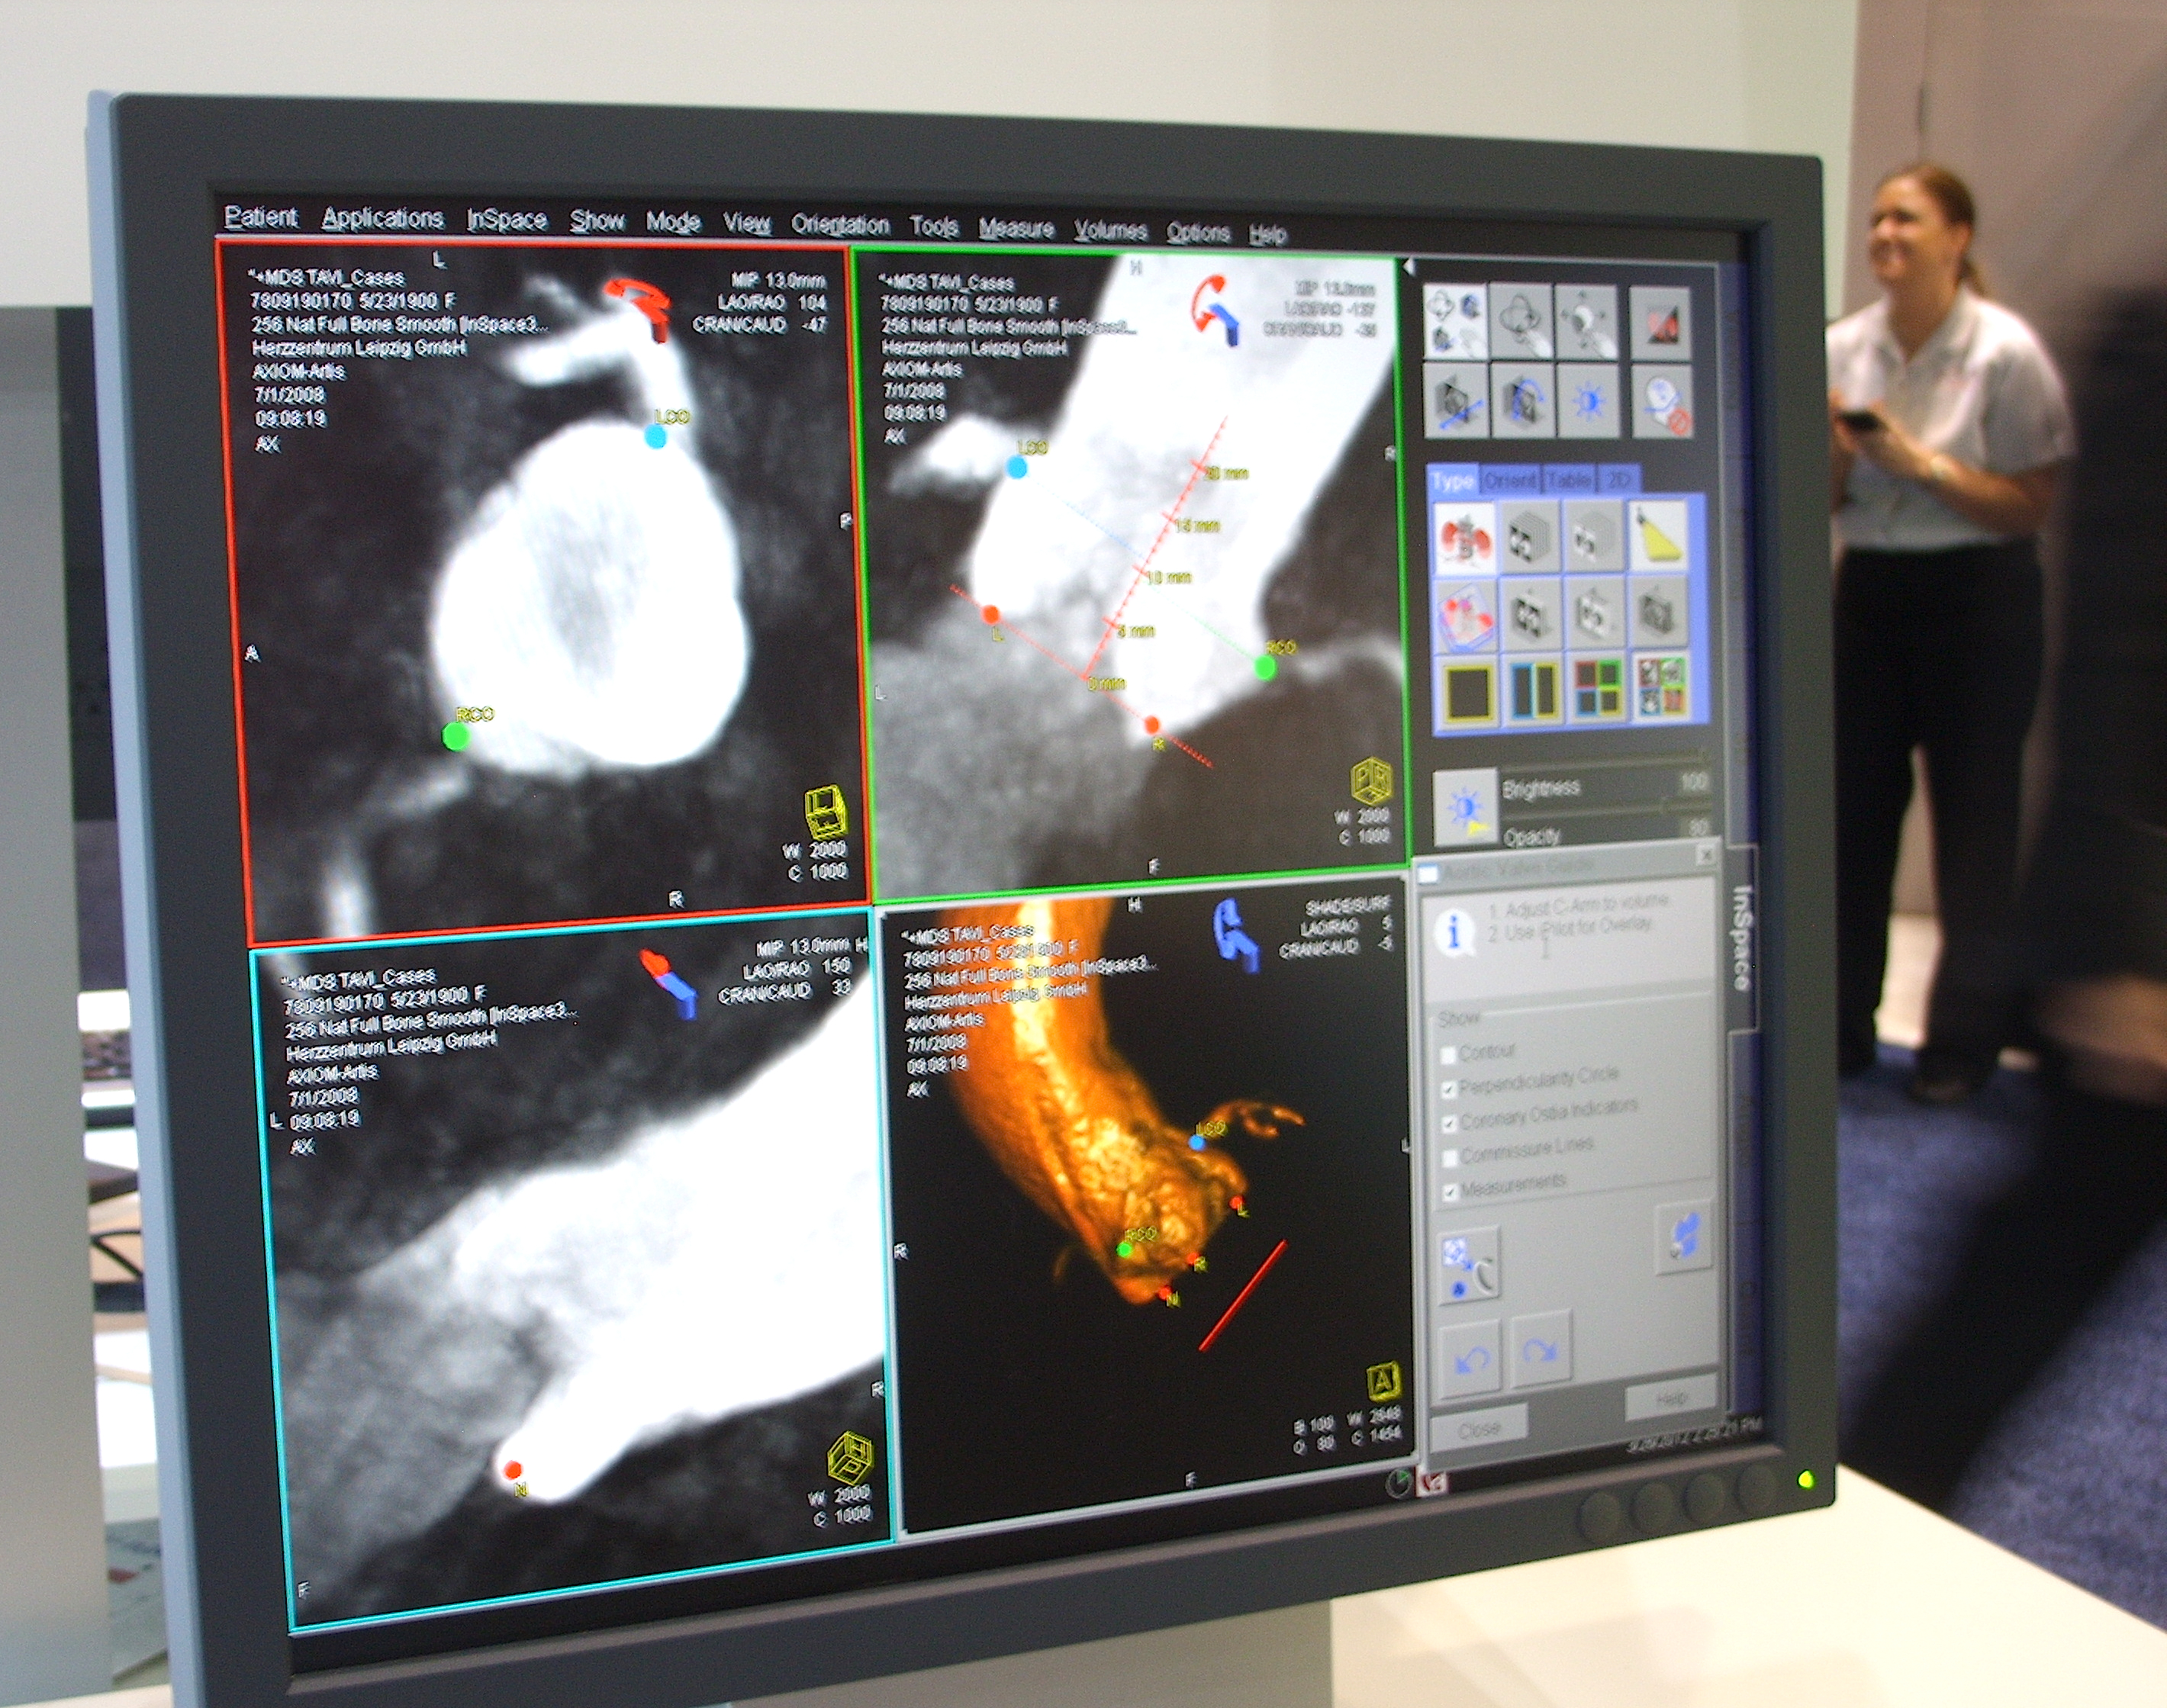Switch to the Orient tab
This screenshot has width=2167, height=1708.
1509,481
